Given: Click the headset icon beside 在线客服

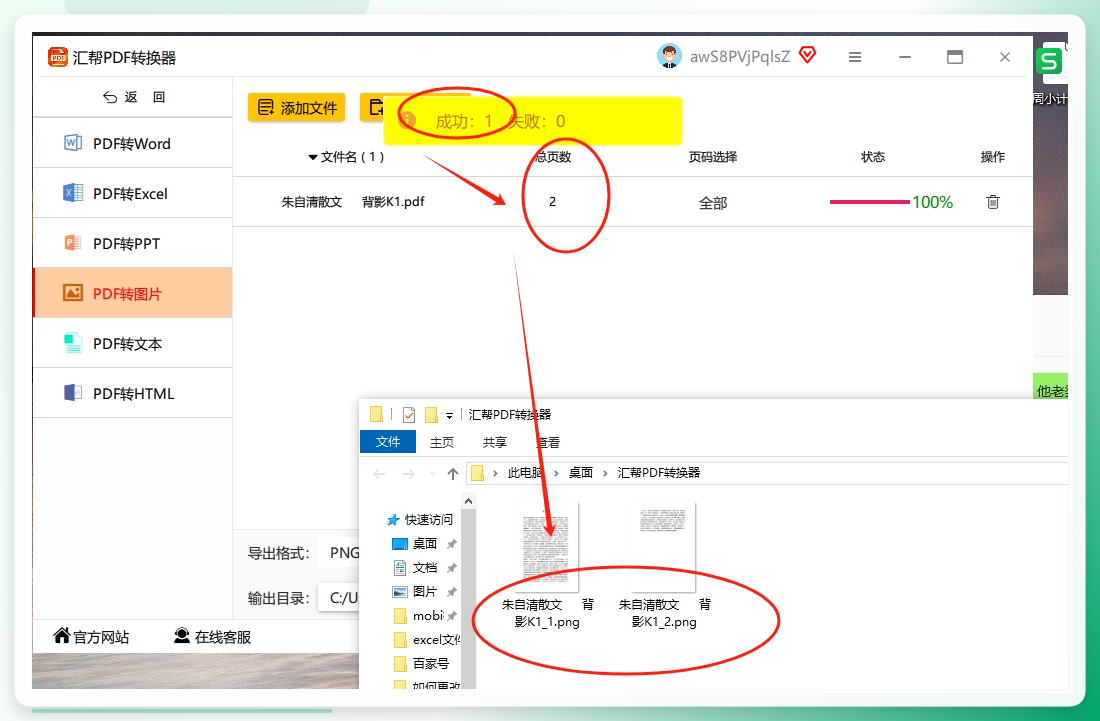Looking at the screenshot, I should coord(182,635).
